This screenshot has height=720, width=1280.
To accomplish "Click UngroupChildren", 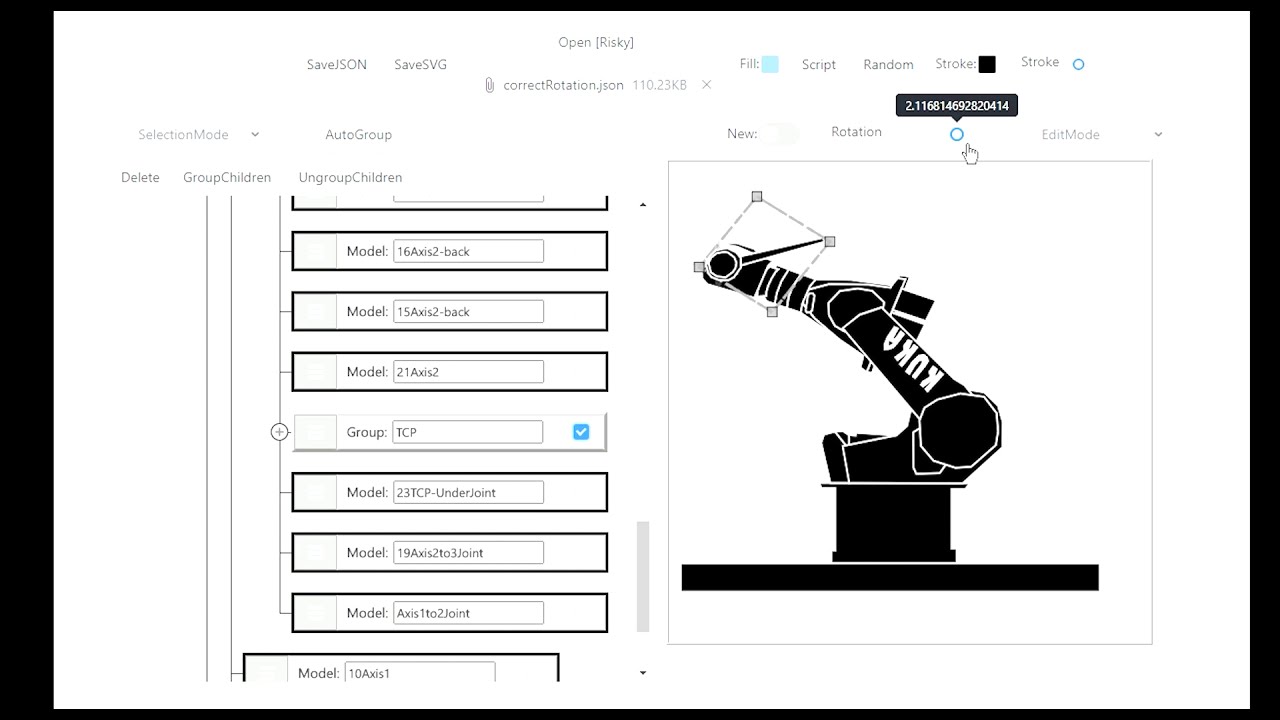I will click(x=350, y=177).
